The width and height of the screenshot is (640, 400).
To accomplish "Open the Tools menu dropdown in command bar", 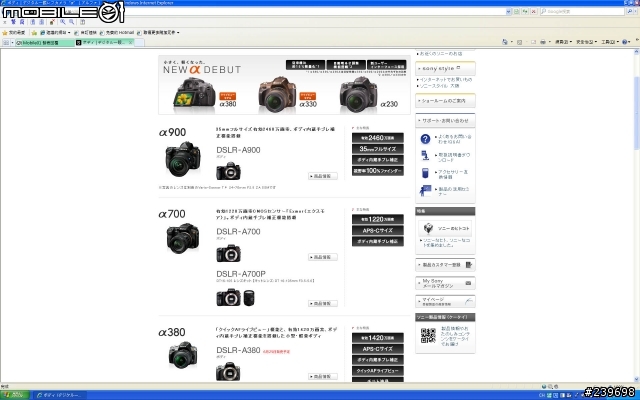I will click(610, 42).
